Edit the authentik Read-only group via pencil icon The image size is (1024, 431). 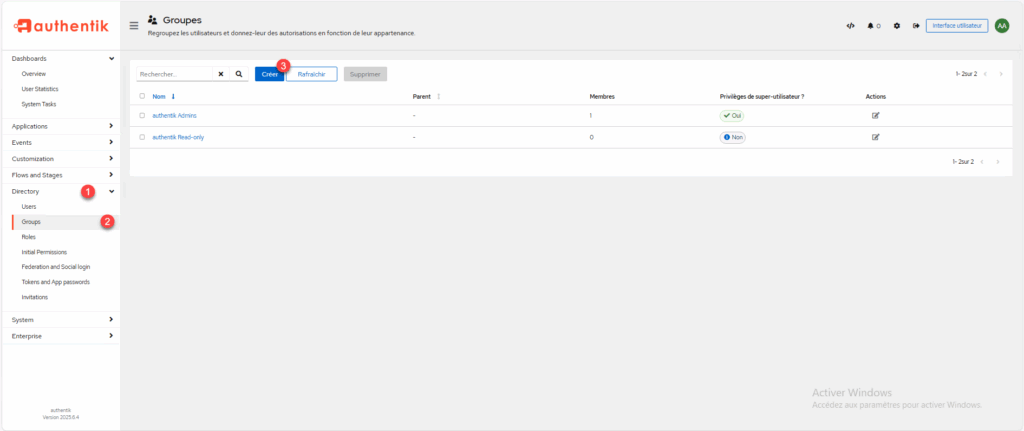[x=875, y=137]
